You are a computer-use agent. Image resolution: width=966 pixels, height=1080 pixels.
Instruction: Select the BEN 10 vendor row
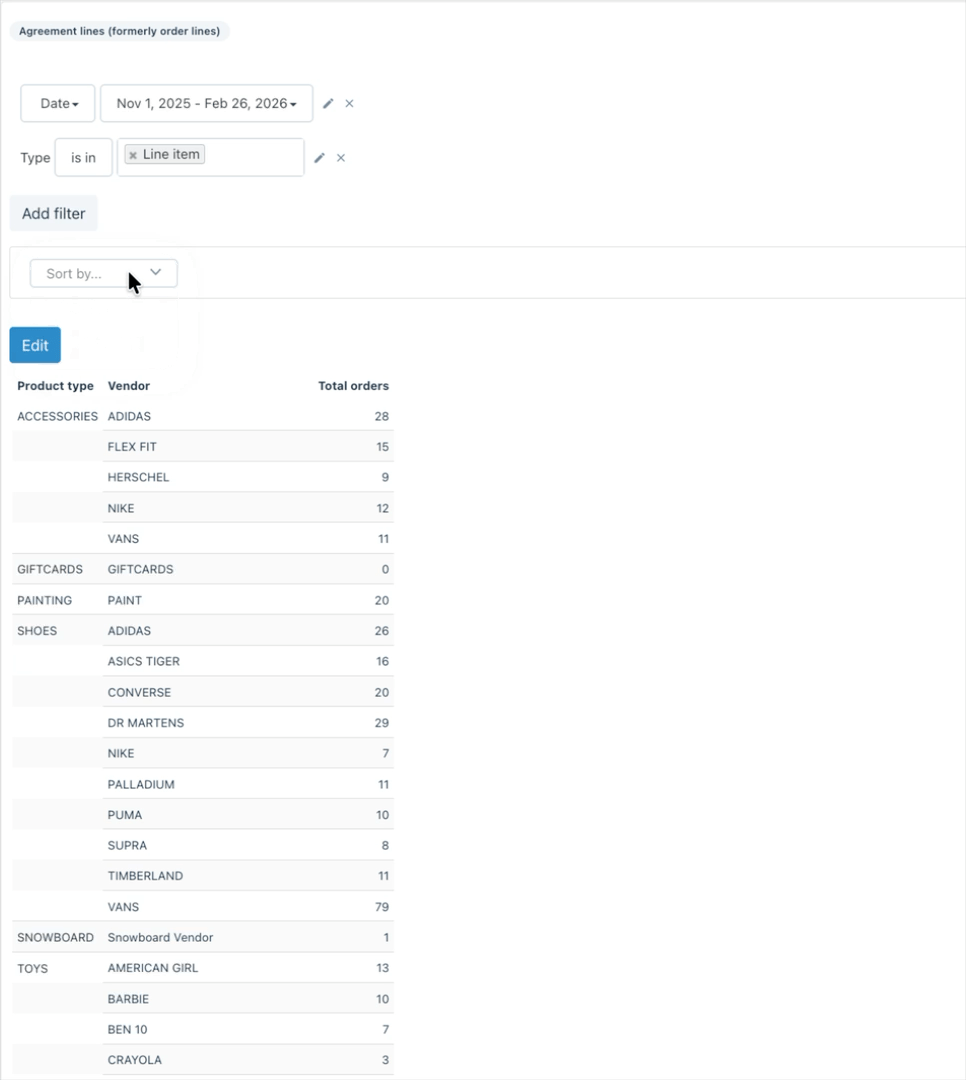coord(248,1029)
